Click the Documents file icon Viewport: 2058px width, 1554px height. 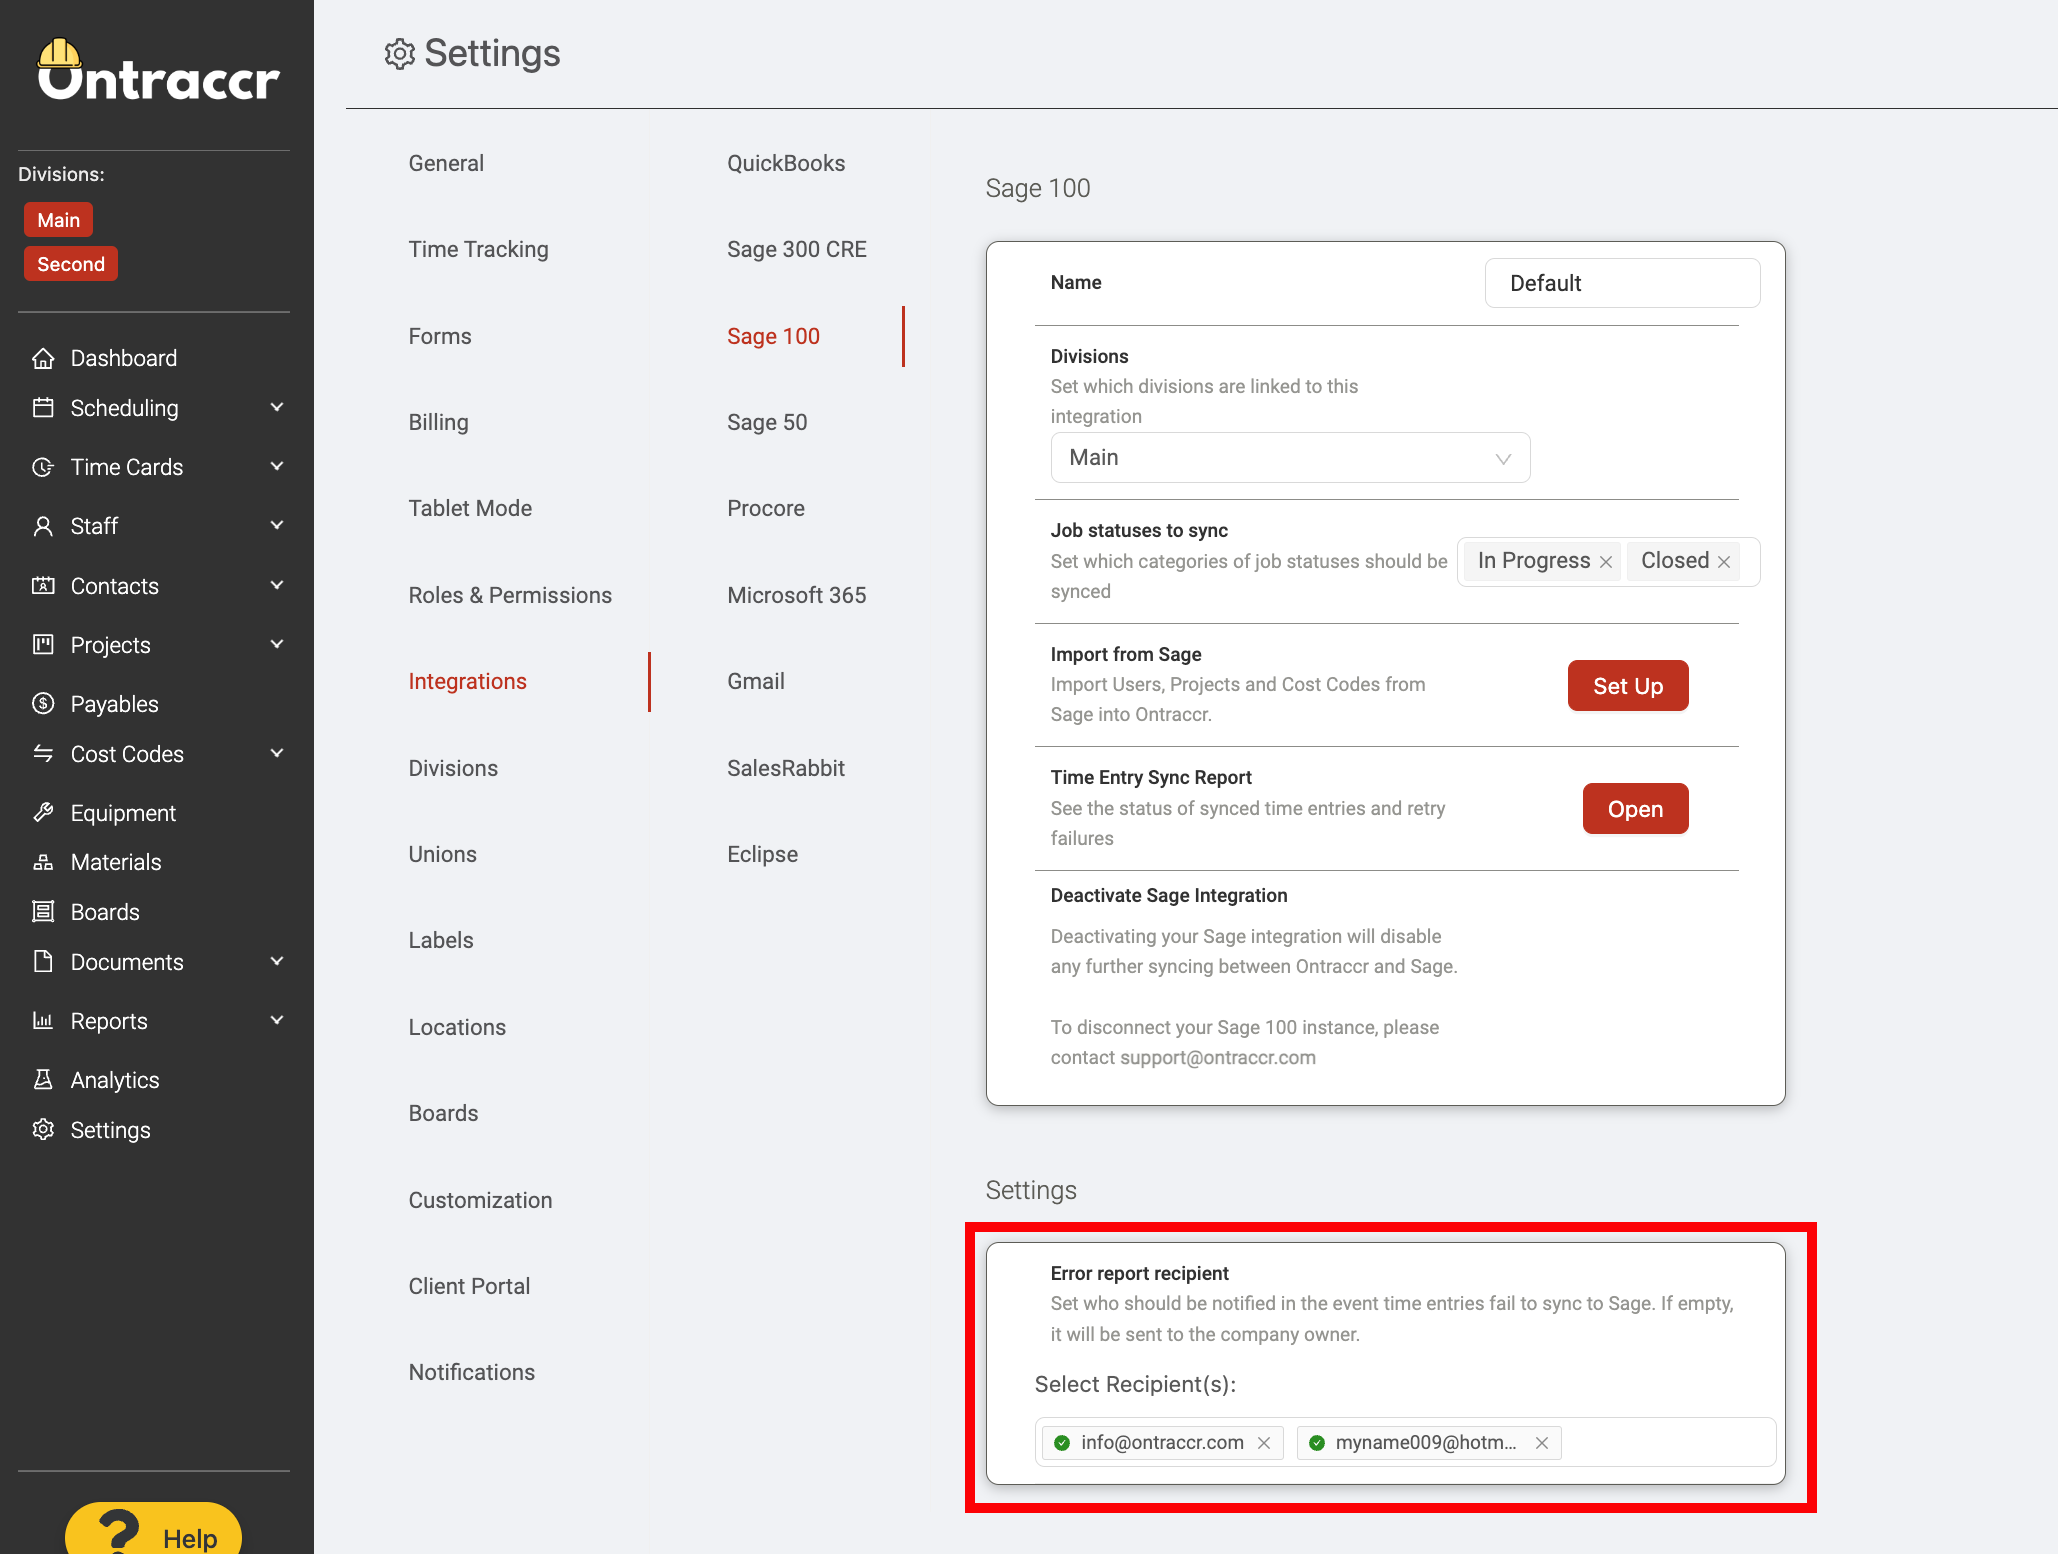coord(43,962)
